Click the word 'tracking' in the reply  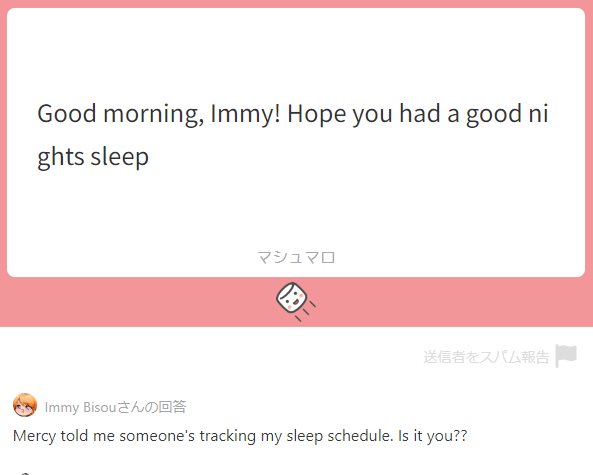pos(228,436)
